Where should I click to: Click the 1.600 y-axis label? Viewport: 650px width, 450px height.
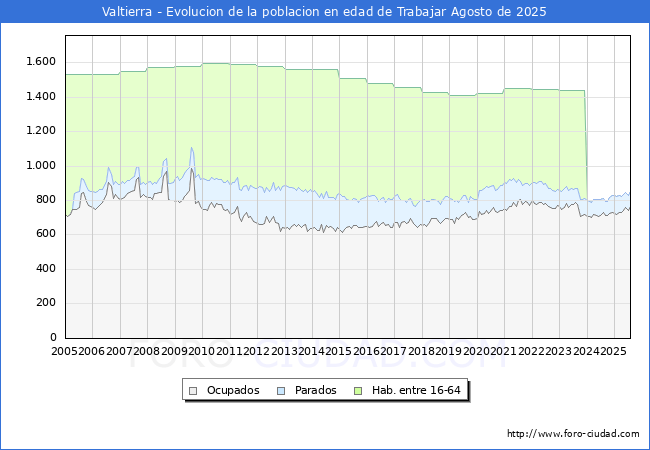(39, 62)
